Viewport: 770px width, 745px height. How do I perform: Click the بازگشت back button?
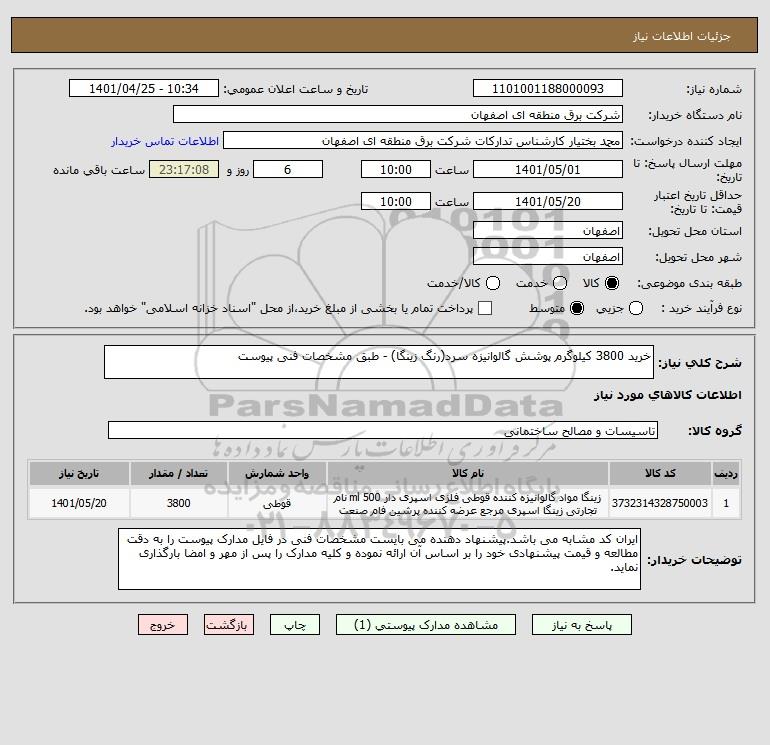(229, 625)
